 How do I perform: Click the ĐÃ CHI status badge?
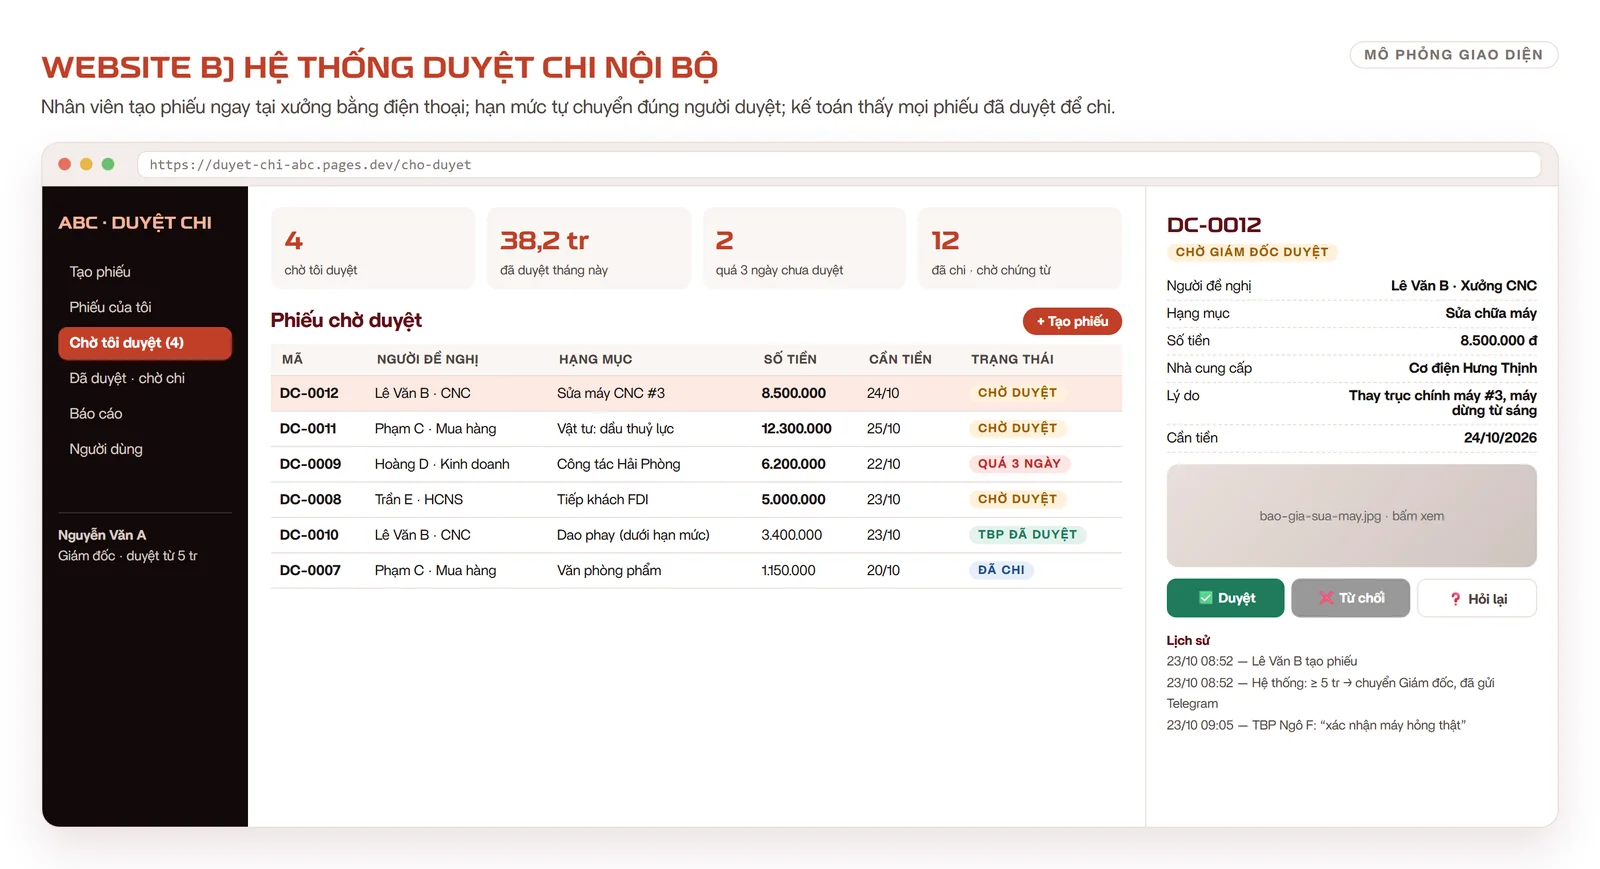coord(1001,570)
